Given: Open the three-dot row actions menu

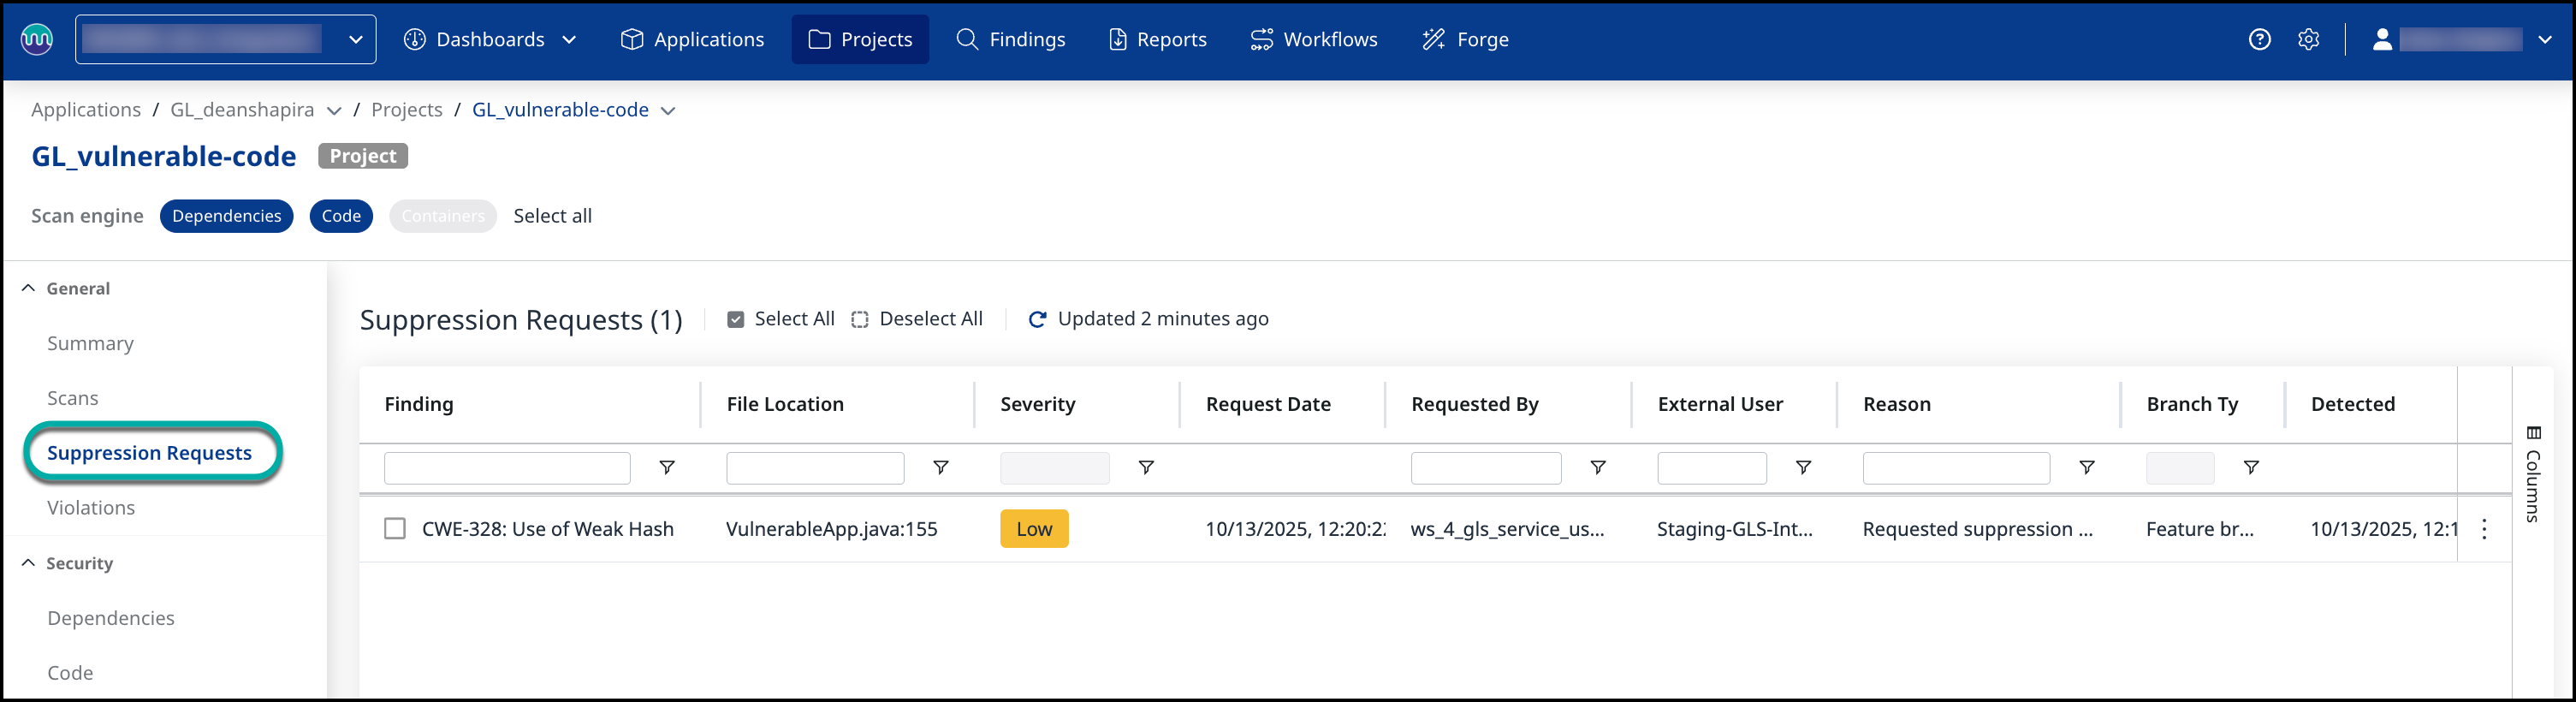Looking at the screenshot, I should pyautogui.click(x=2484, y=529).
